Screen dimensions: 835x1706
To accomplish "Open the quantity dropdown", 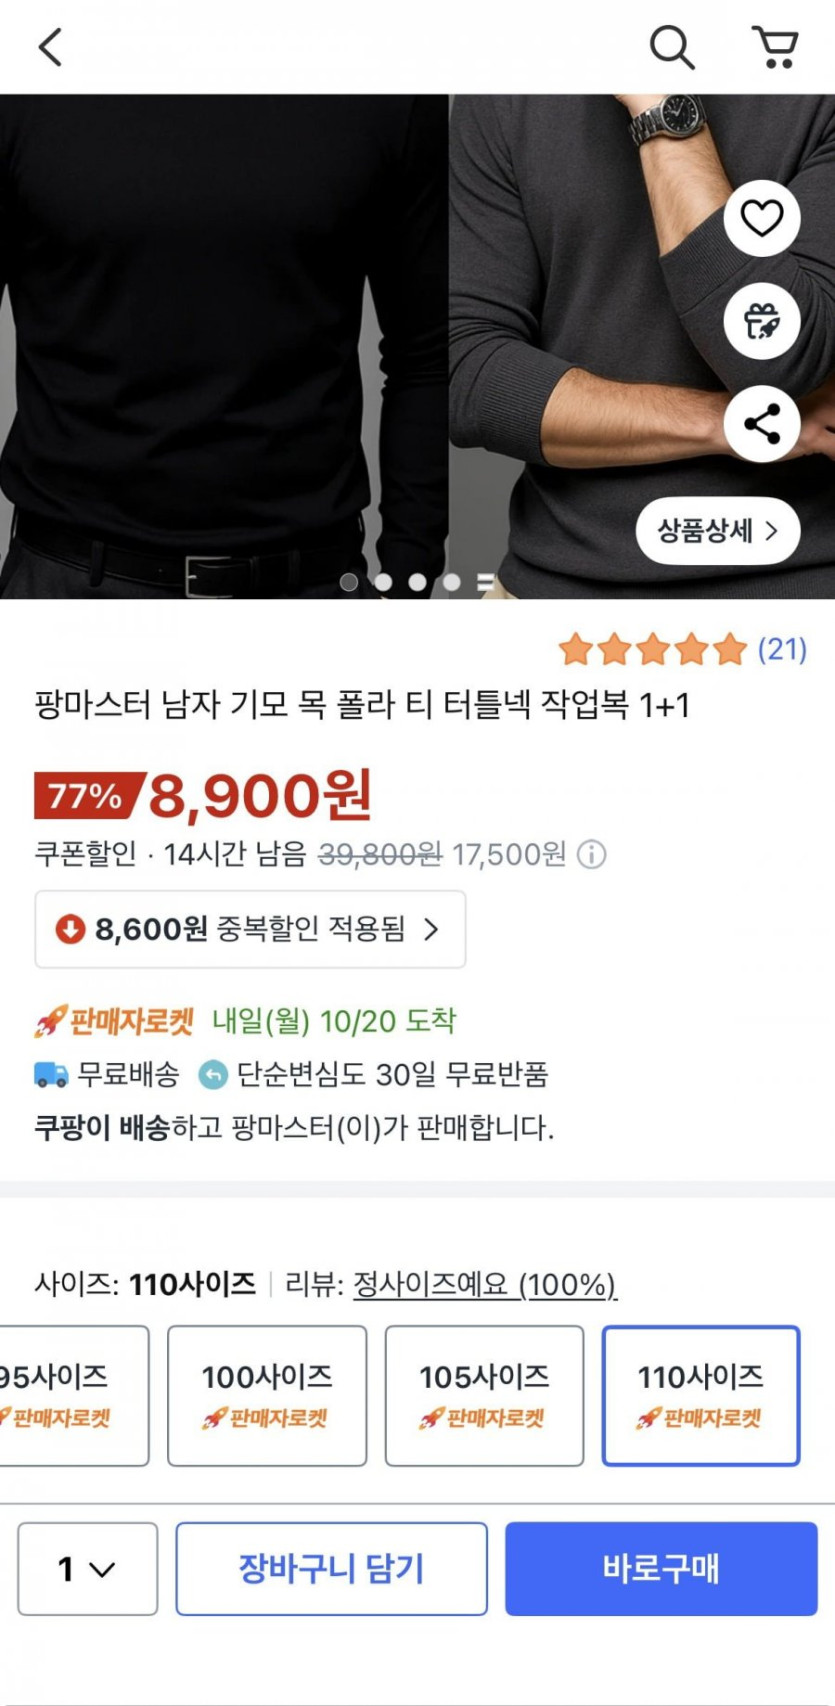I will click(x=87, y=1568).
